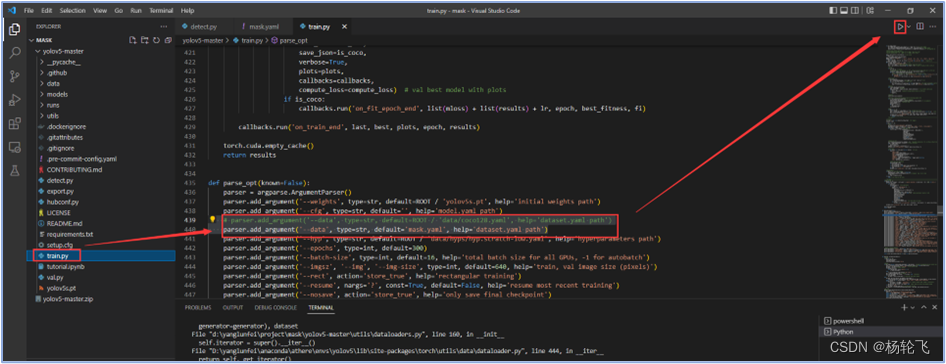Open the Extensions view
Image resolution: width=946 pixels, height=364 pixels.
coord(14,124)
